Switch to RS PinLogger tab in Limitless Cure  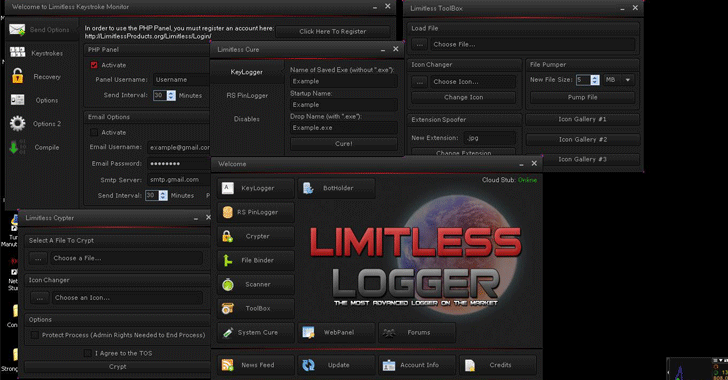(x=247, y=95)
